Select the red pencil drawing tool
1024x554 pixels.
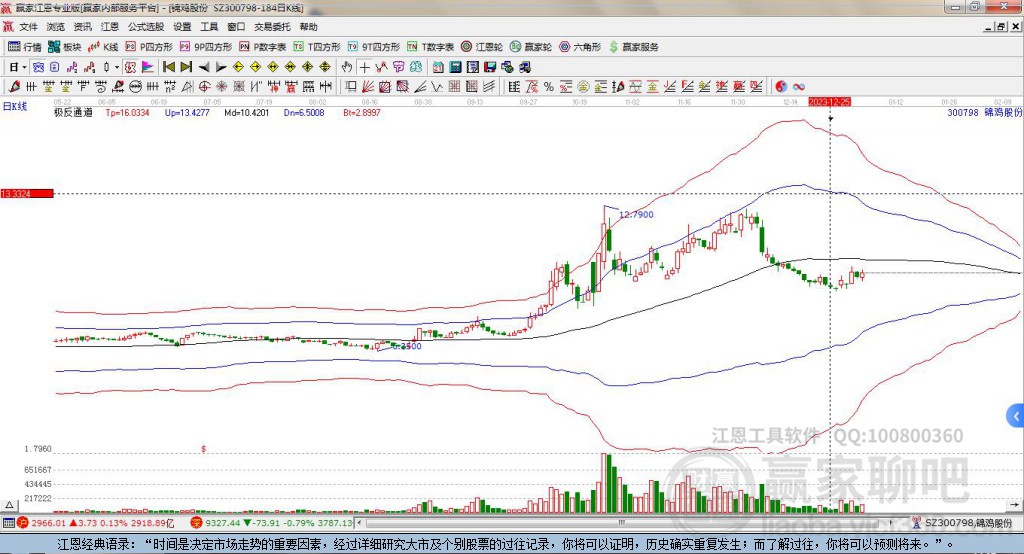pos(14,86)
